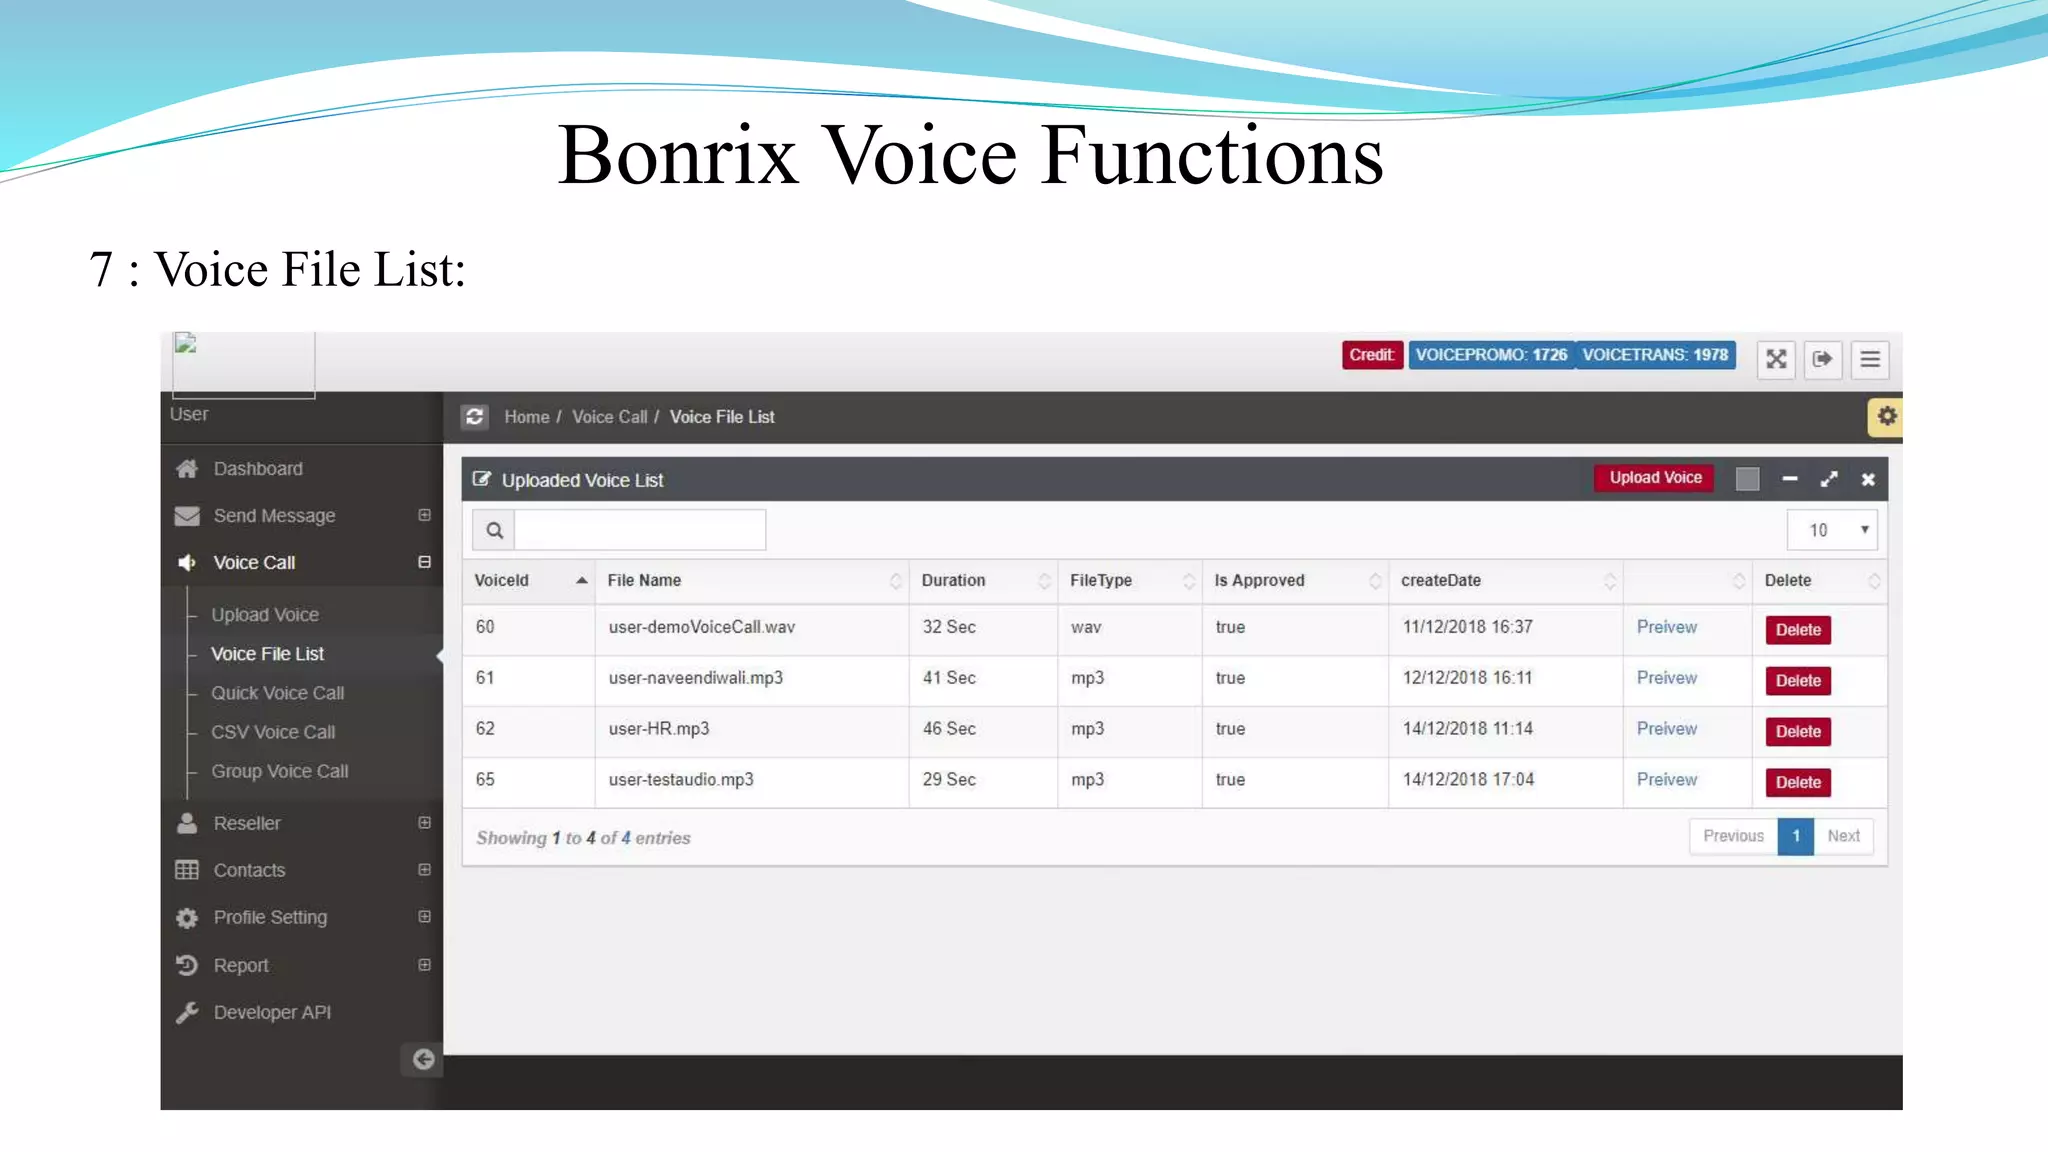Open Upload Voice in sidebar
The width and height of the screenshot is (2048, 1152).
coord(265,615)
